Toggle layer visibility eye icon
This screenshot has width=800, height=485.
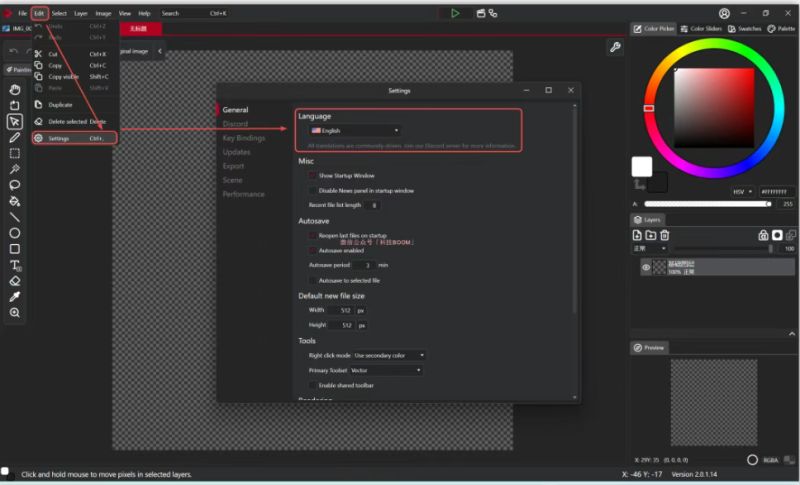(646, 267)
